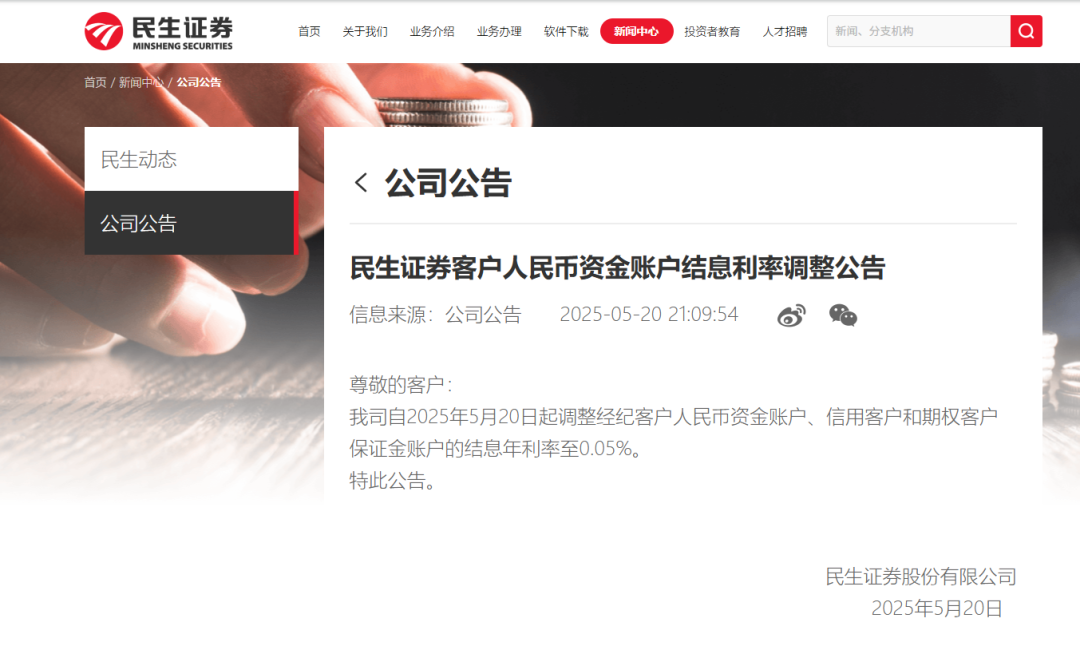1080x650 pixels.
Task: Click the greeting 尊敬的客户：
Action: [x=401, y=385]
